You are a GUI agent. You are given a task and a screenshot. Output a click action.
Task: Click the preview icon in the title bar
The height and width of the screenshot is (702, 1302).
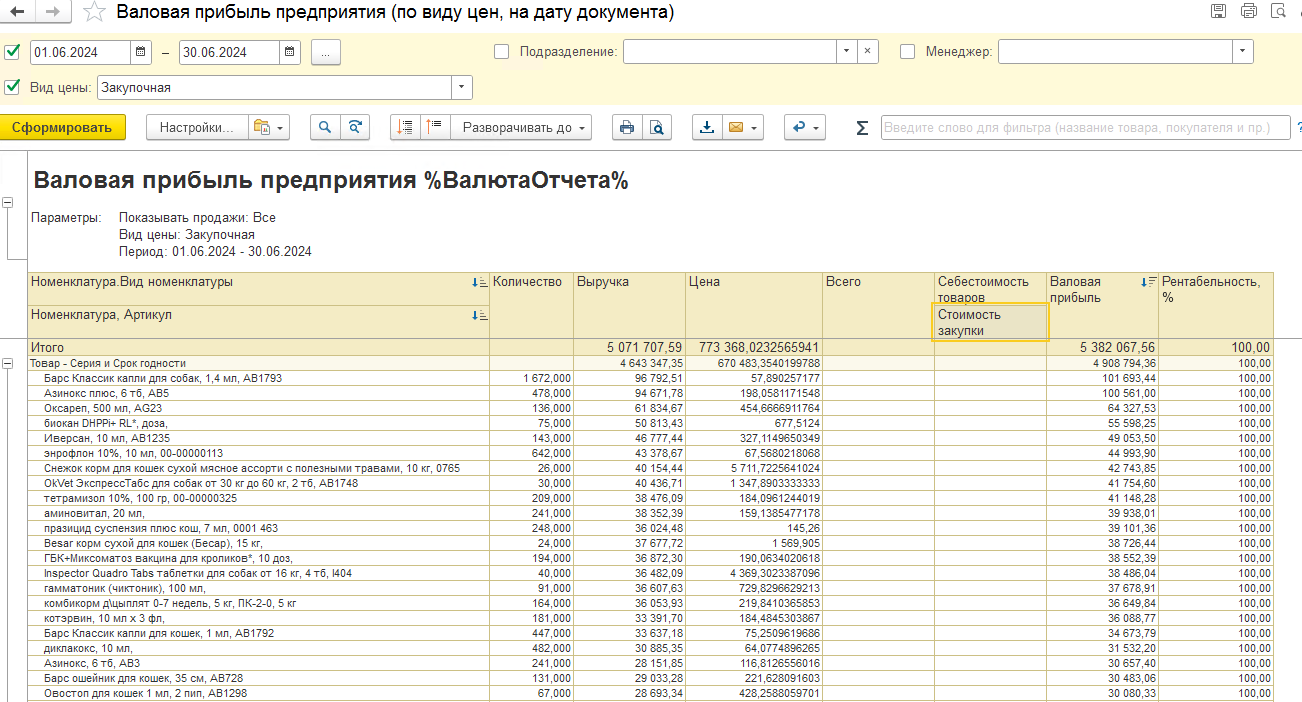click(1278, 12)
